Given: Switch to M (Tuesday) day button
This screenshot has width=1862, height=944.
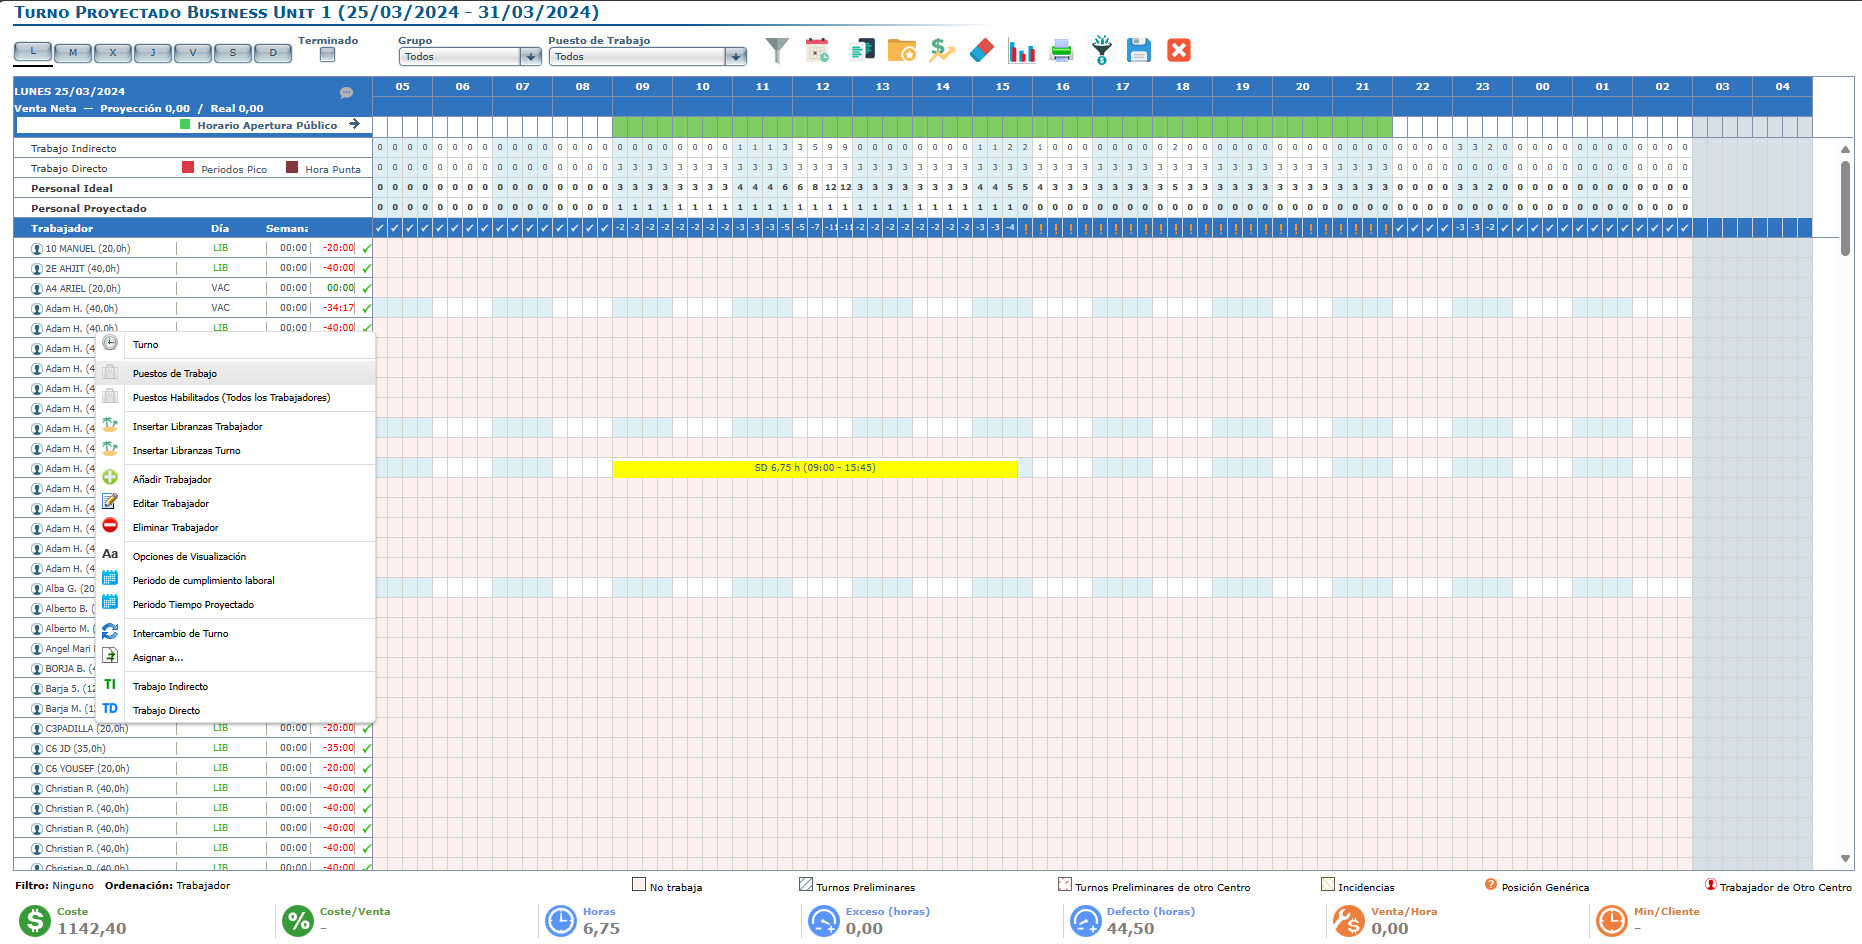Looking at the screenshot, I should 73,53.
